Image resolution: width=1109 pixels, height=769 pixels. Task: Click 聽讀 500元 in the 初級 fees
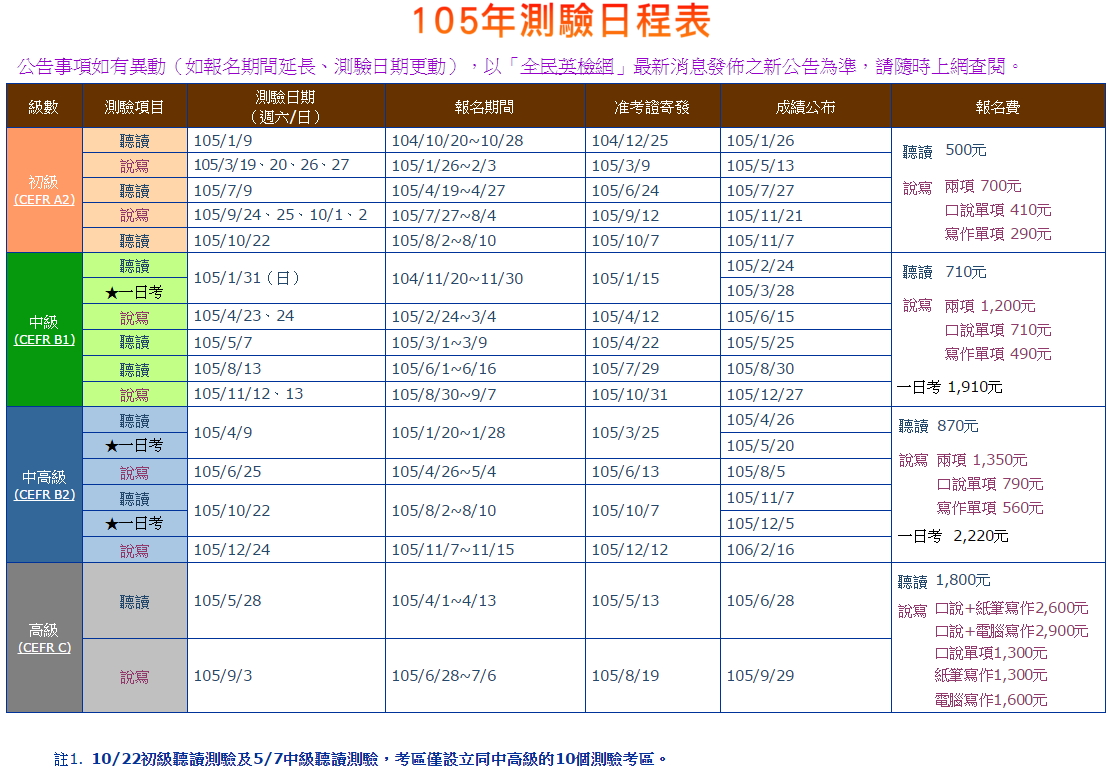pos(944,151)
